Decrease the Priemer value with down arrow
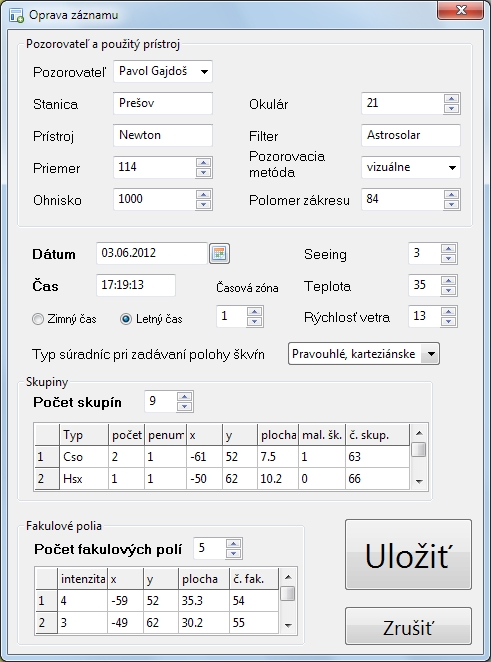Screen dimensions: 491x662 pos(203,172)
